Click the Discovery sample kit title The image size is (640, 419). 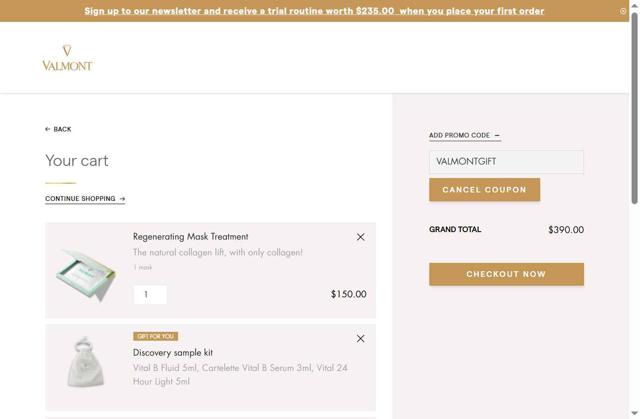(173, 353)
